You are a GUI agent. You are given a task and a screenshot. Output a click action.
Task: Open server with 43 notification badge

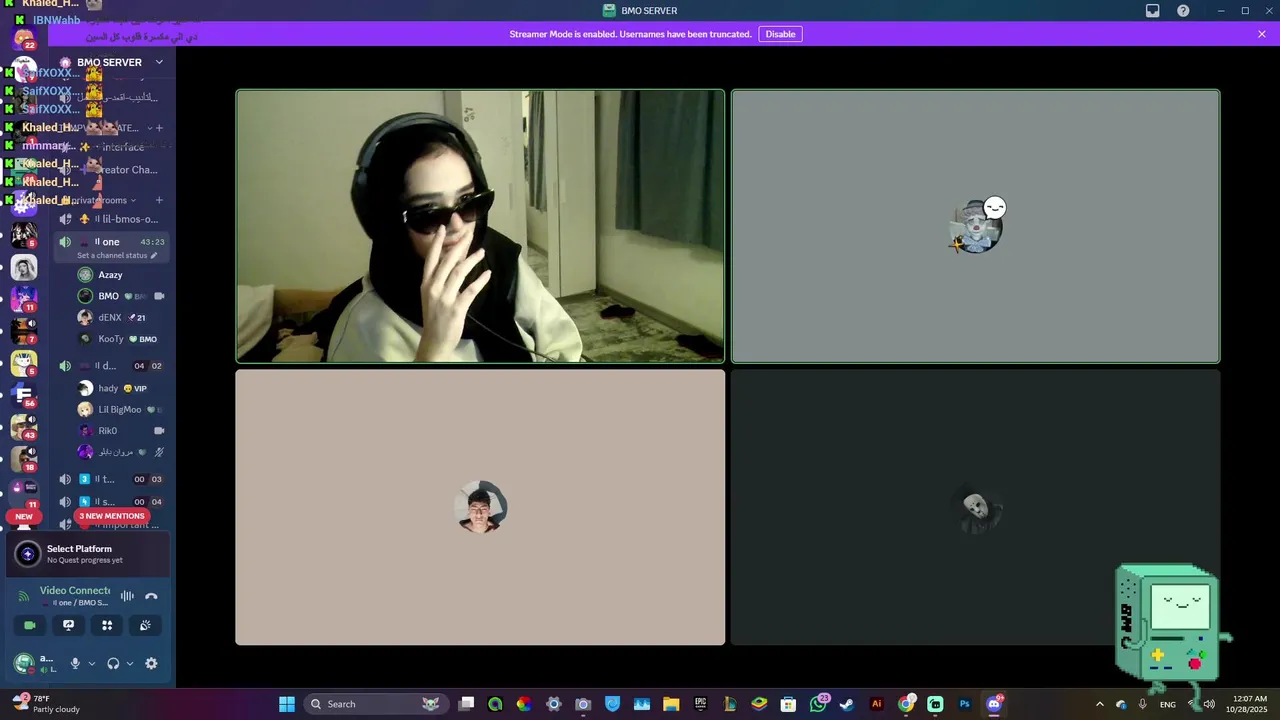(x=24, y=427)
